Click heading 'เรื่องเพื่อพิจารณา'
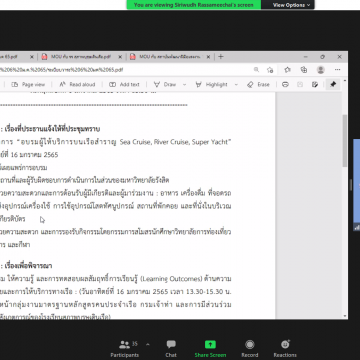 click(x=28, y=266)
